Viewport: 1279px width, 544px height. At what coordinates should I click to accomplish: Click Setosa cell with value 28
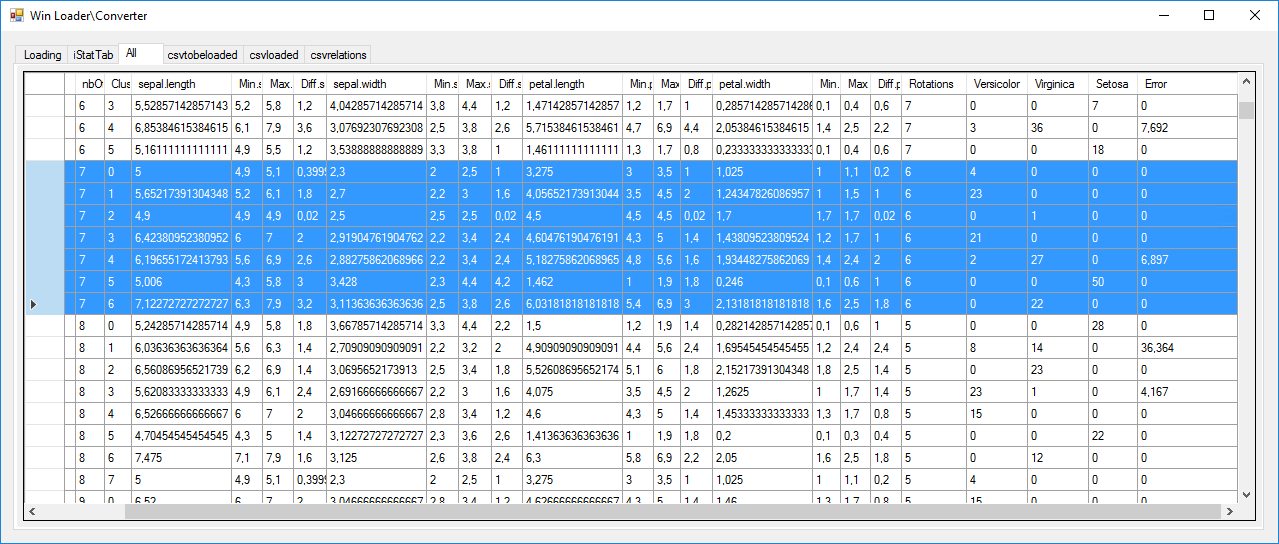(1114, 326)
